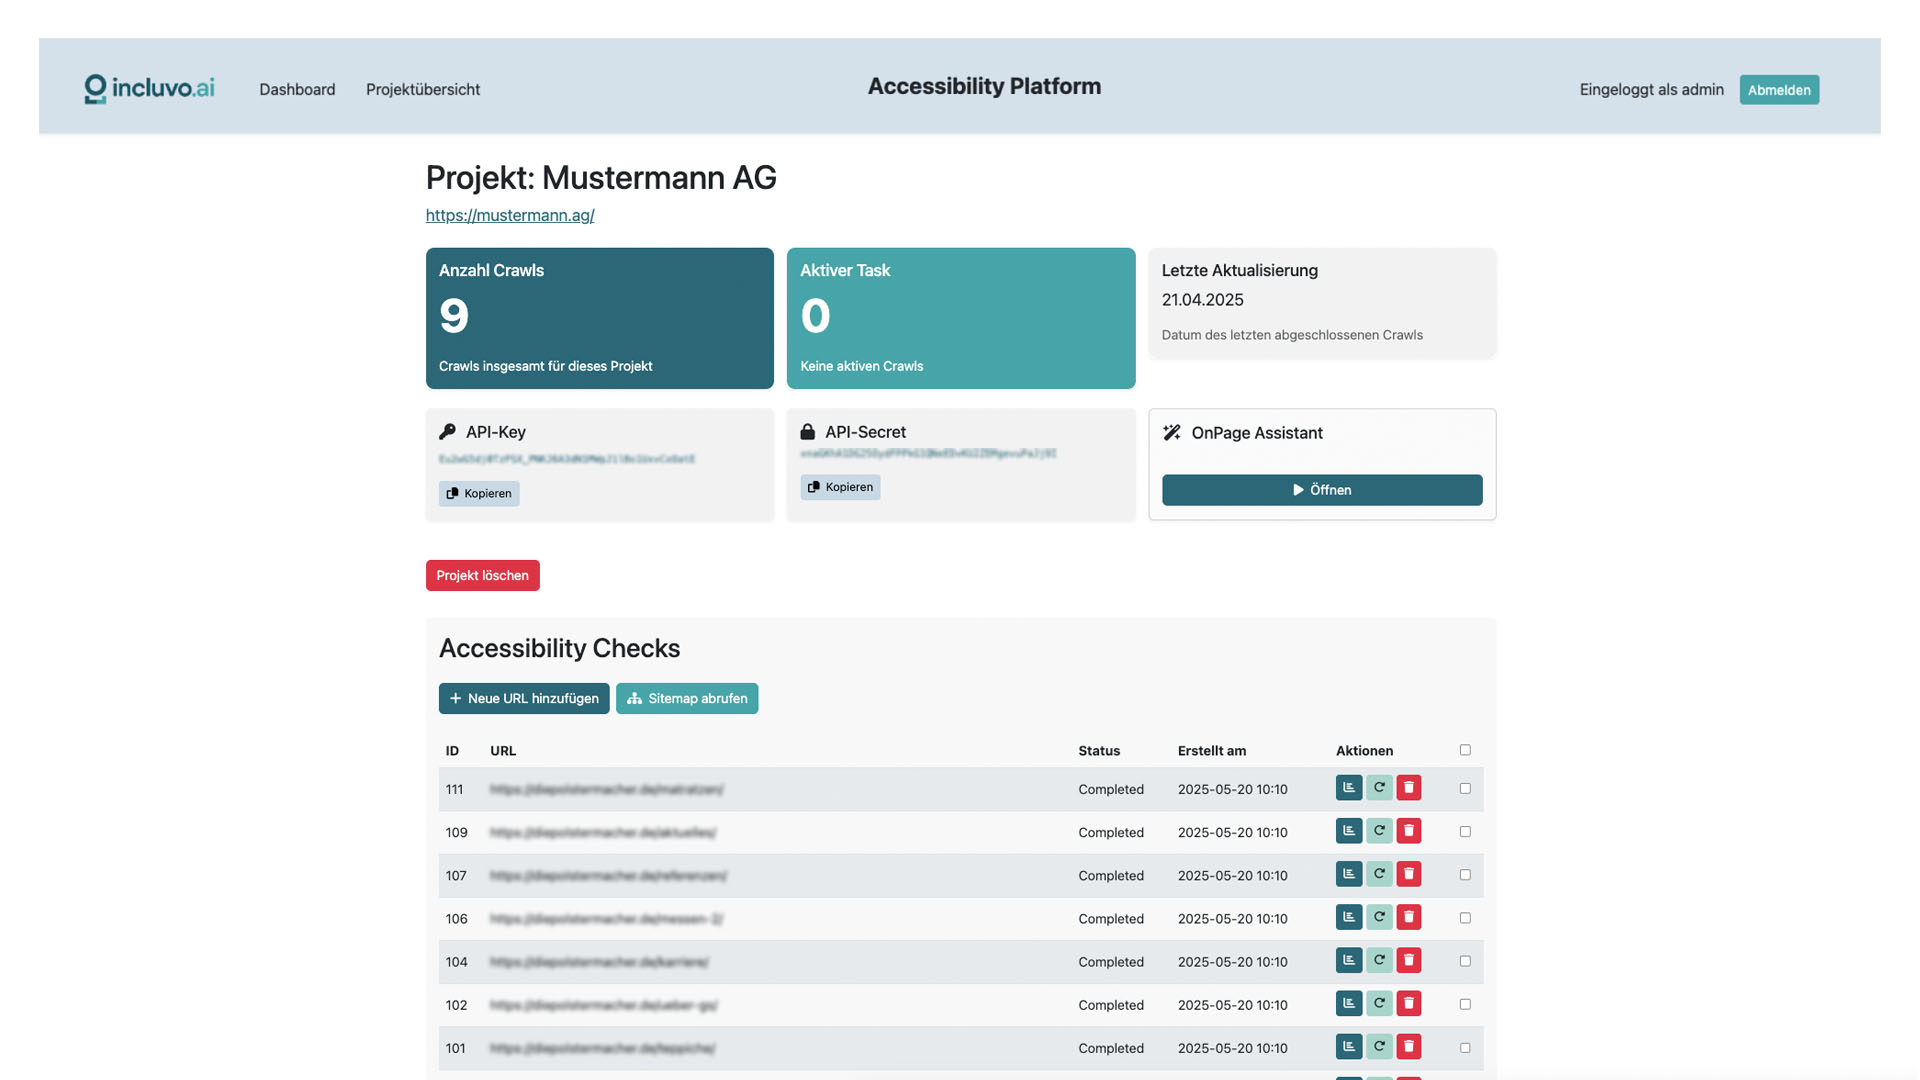Image resolution: width=1920 pixels, height=1080 pixels.
Task: Refresh the crawl for check 101
Action: [1378, 1046]
